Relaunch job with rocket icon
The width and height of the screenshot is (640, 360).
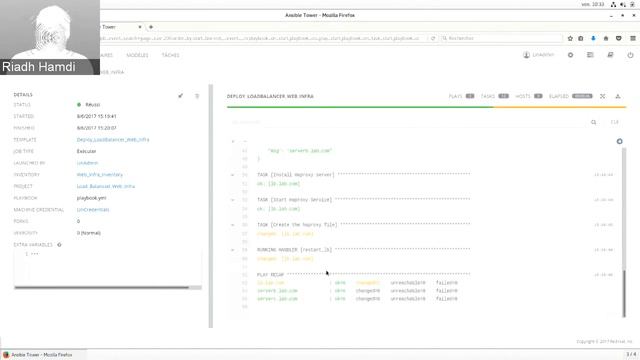[180, 96]
